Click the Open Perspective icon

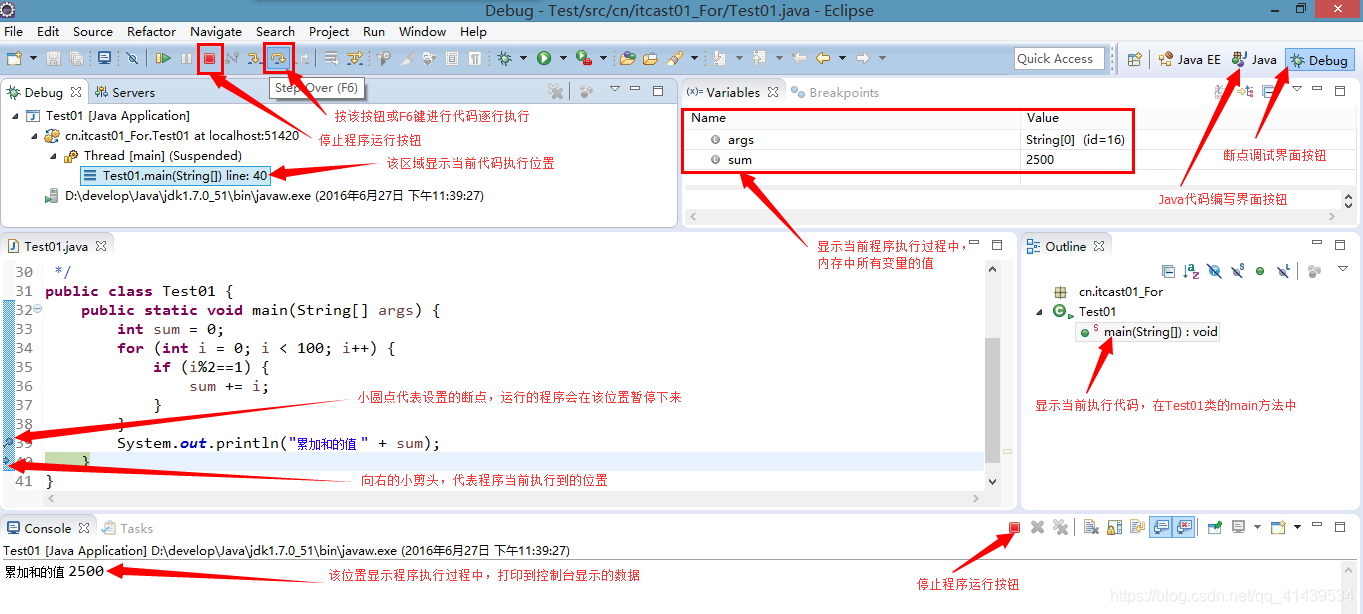click(1134, 59)
